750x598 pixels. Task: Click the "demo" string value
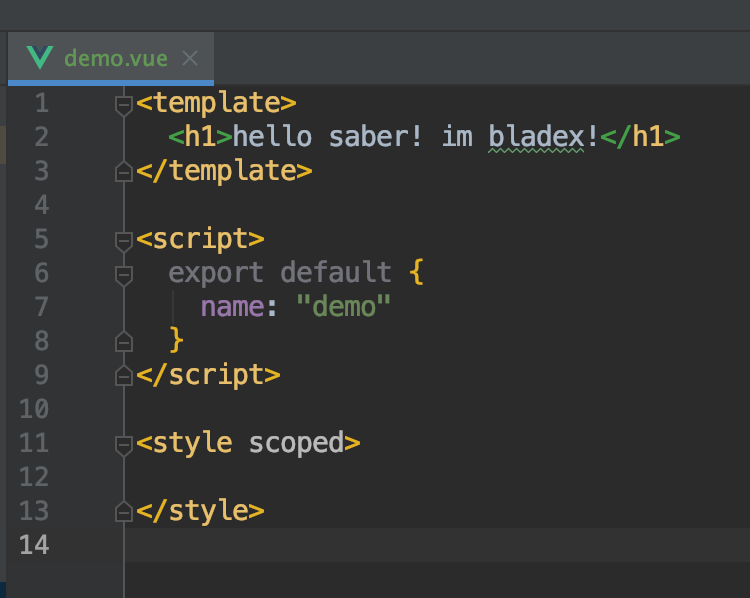pos(344,306)
